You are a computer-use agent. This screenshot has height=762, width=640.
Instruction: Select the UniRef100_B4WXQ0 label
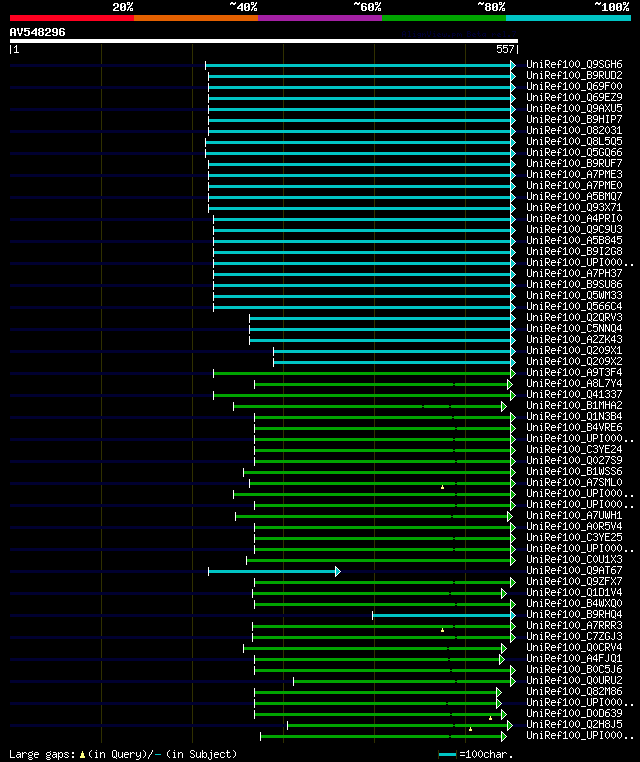point(574,603)
